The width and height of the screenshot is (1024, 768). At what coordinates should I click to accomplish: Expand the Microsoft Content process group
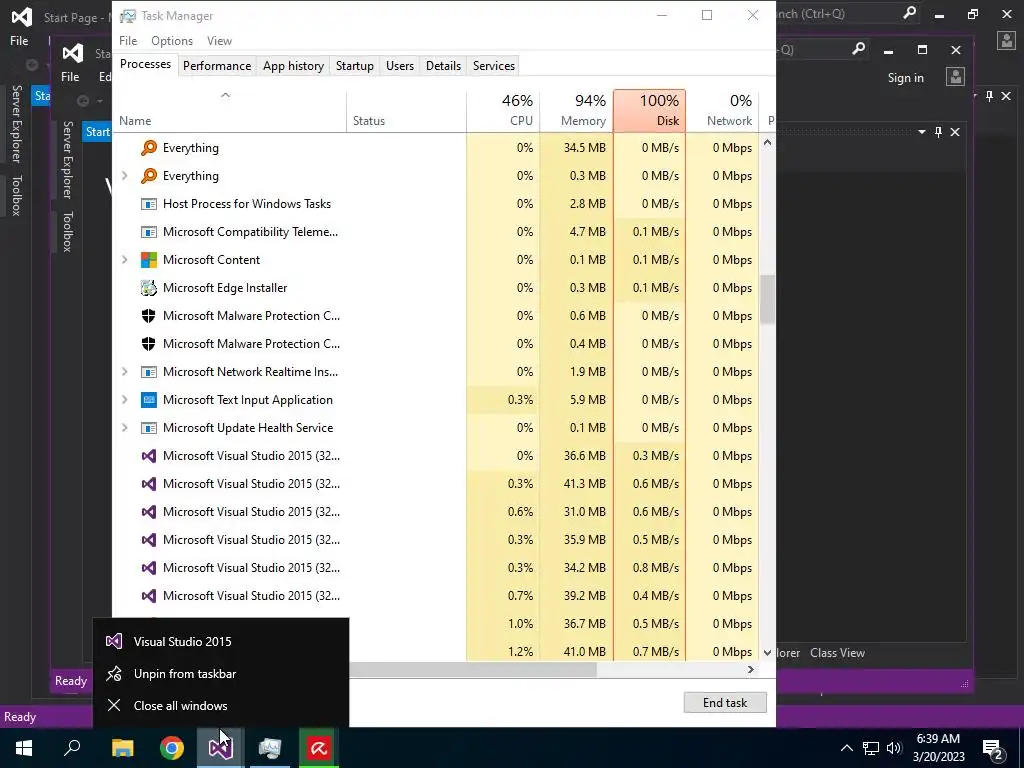coord(125,260)
